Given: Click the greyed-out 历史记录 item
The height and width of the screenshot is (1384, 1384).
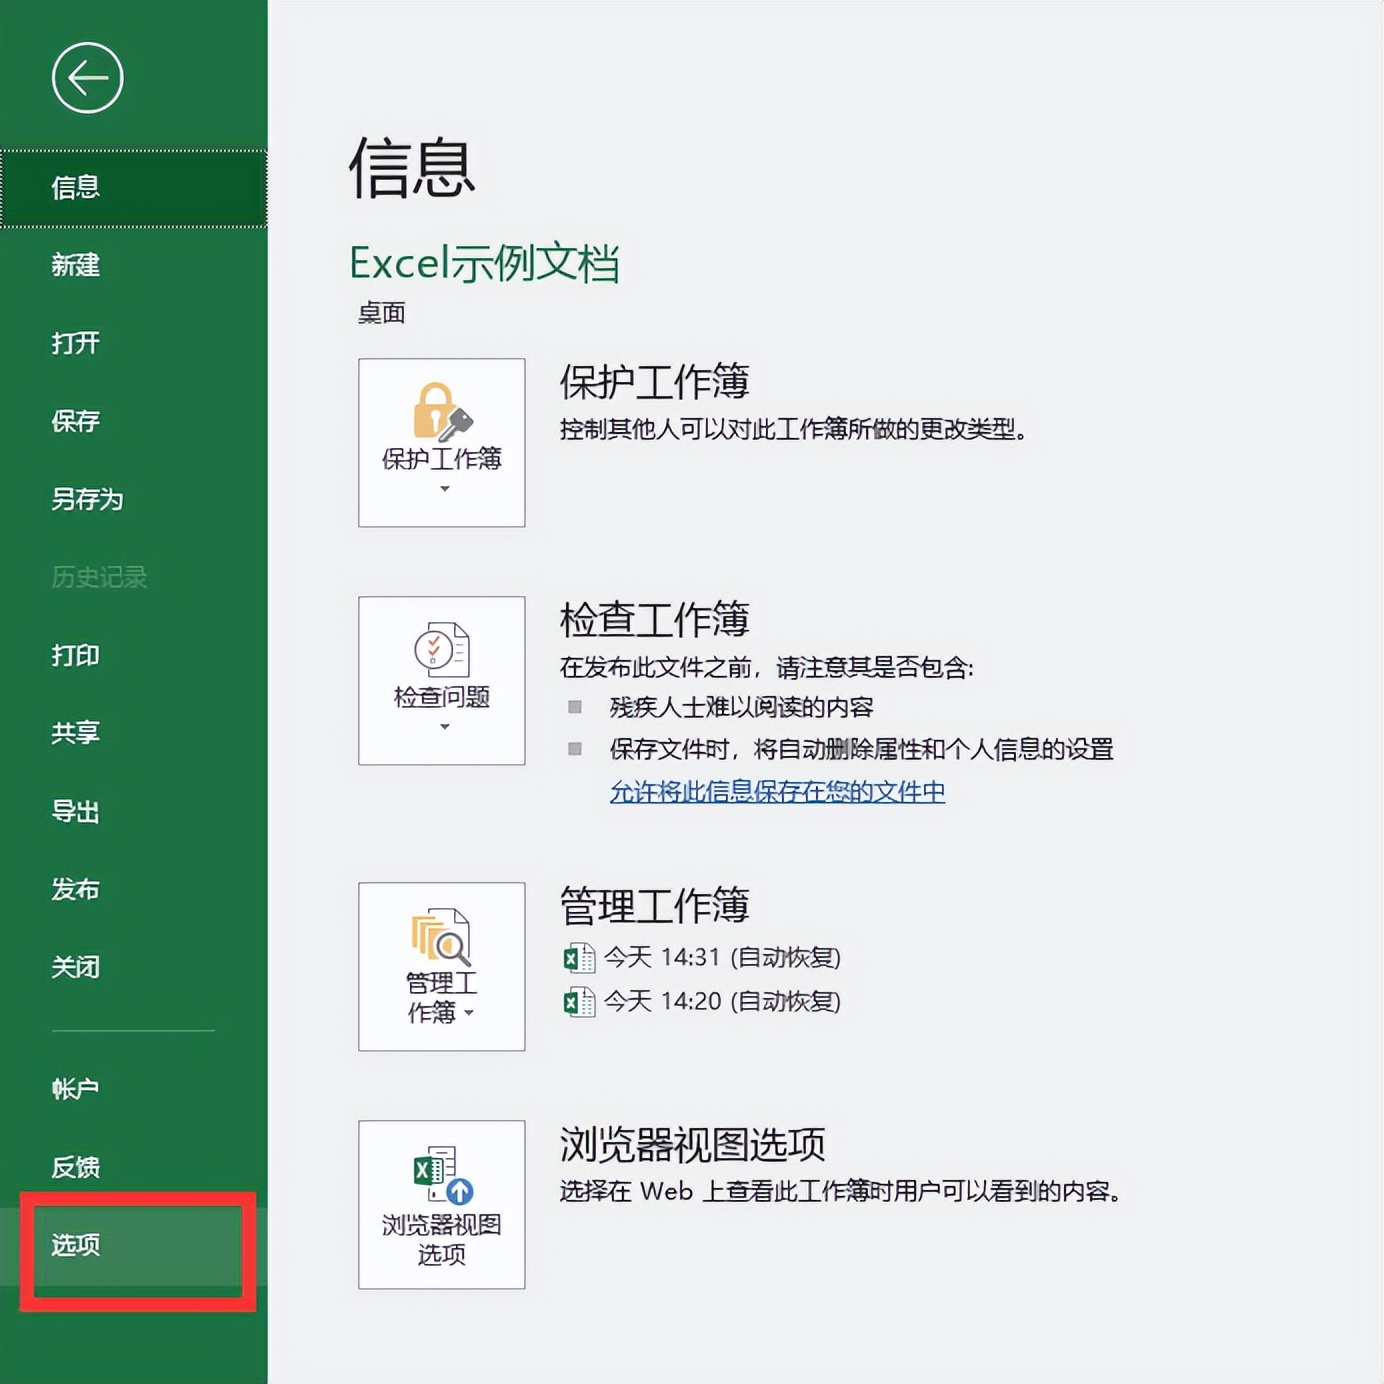Looking at the screenshot, I should pyautogui.click(x=134, y=577).
